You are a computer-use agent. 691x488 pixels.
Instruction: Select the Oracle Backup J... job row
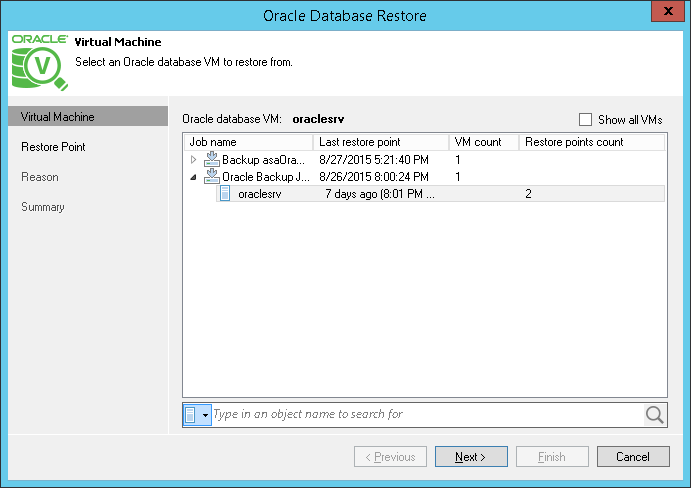pos(424,176)
